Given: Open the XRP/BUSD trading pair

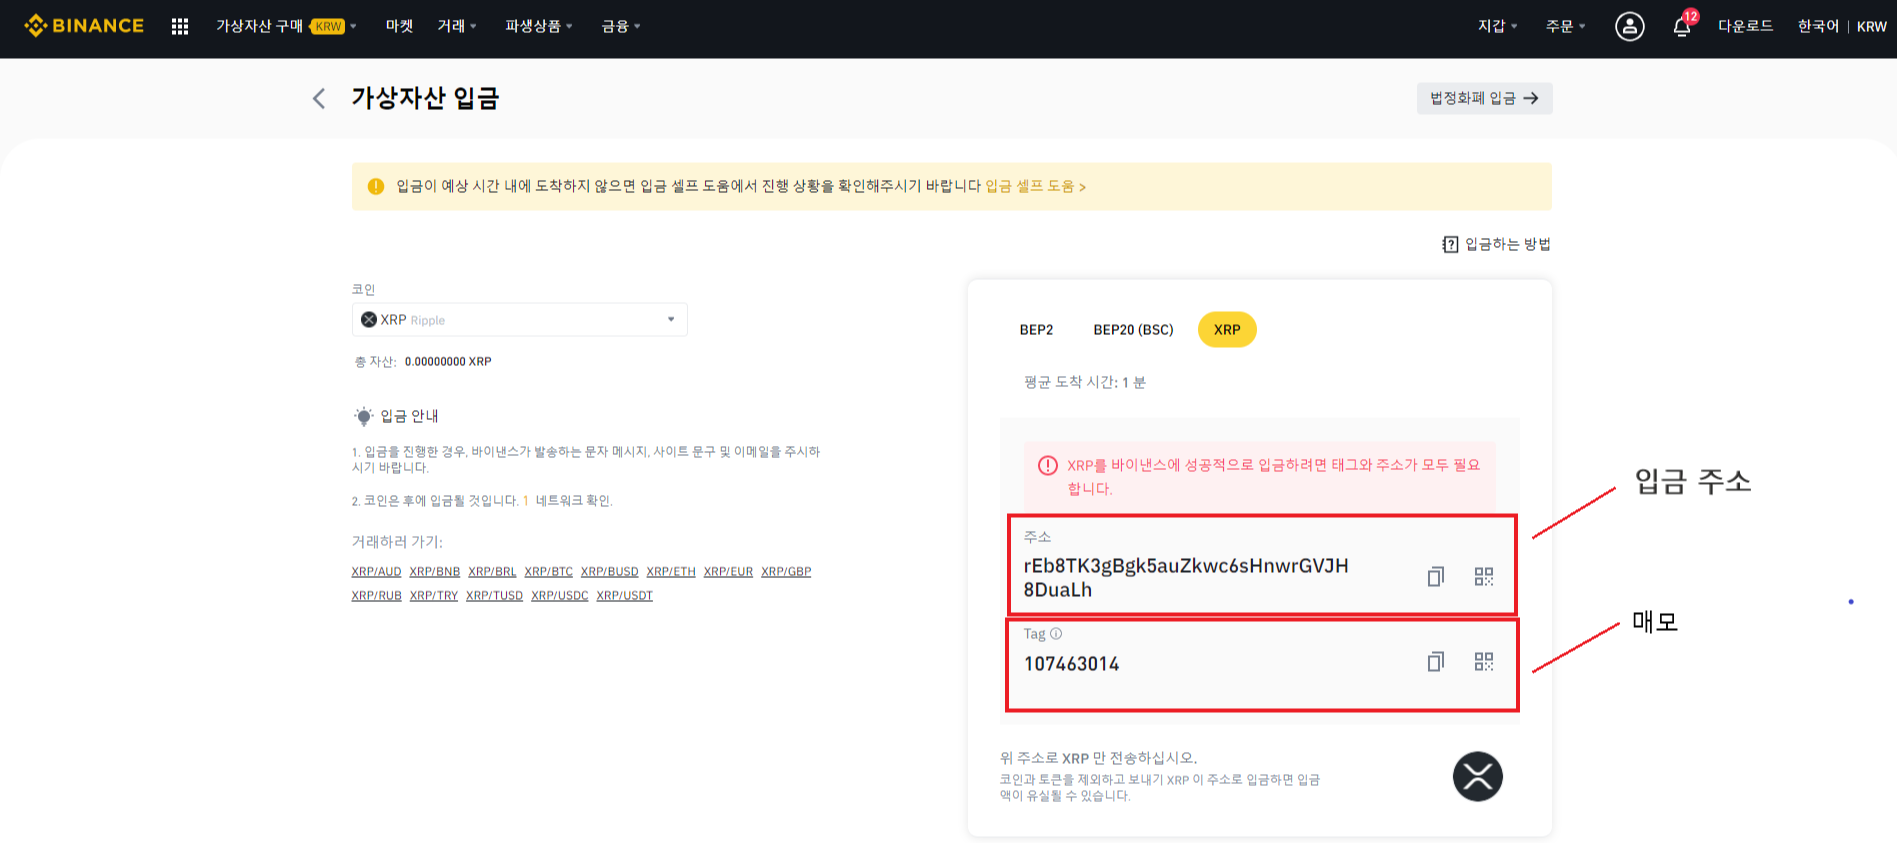Looking at the screenshot, I should coord(610,572).
